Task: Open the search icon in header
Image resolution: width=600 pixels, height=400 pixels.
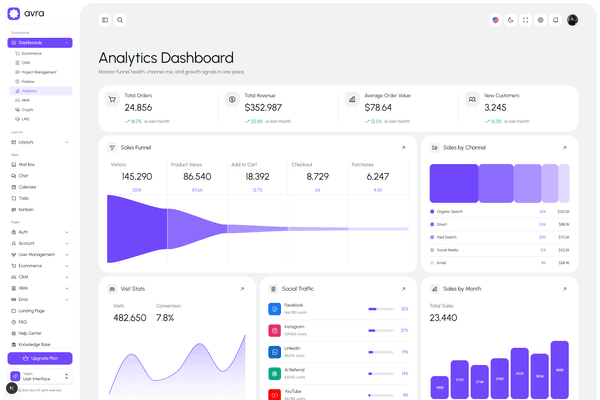Action: [x=120, y=20]
